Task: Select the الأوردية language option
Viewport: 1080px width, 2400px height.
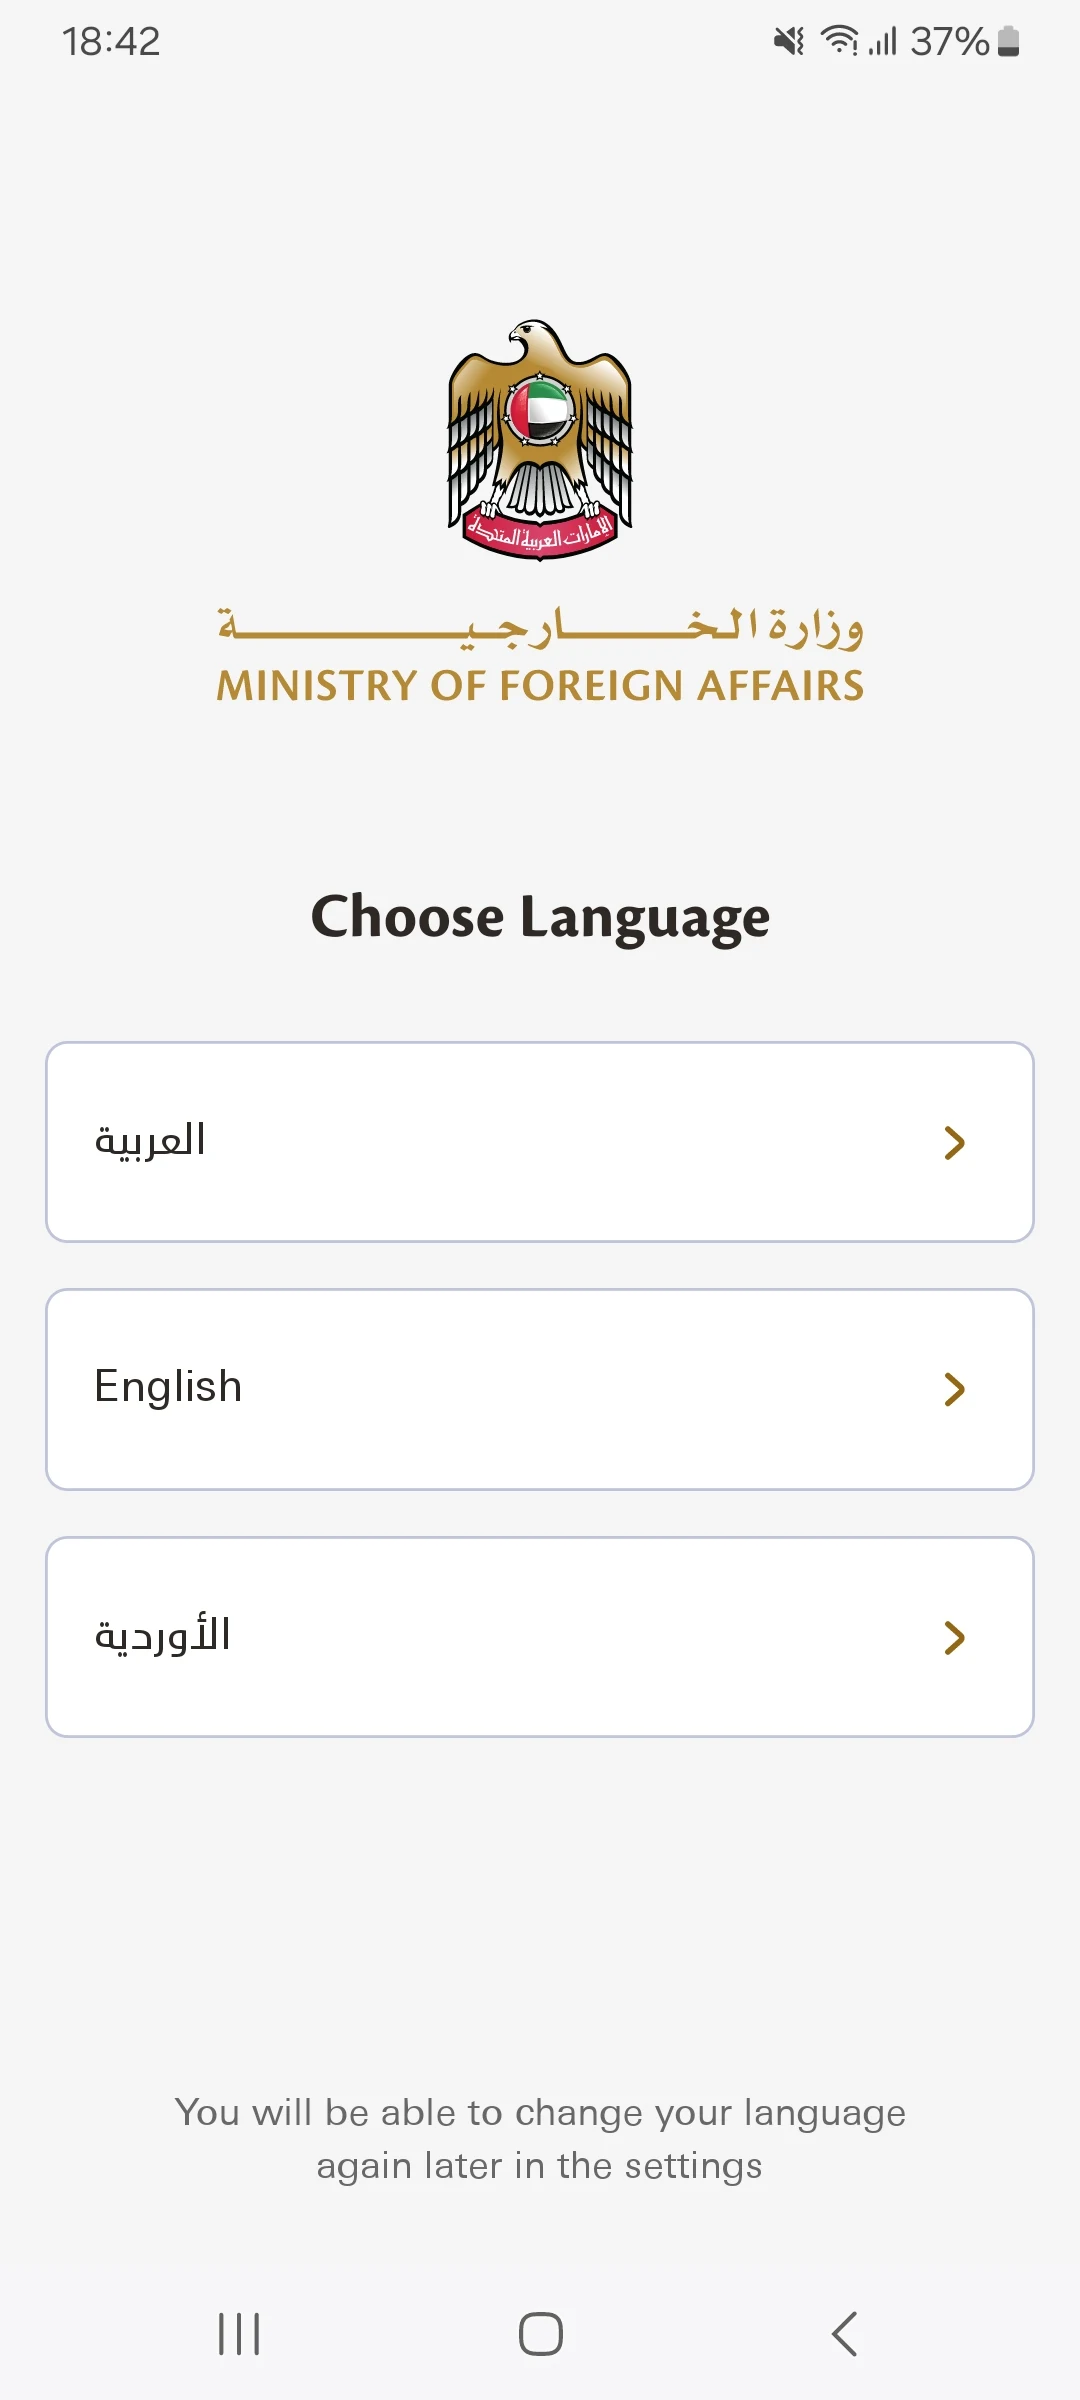Action: pos(540,1637)
